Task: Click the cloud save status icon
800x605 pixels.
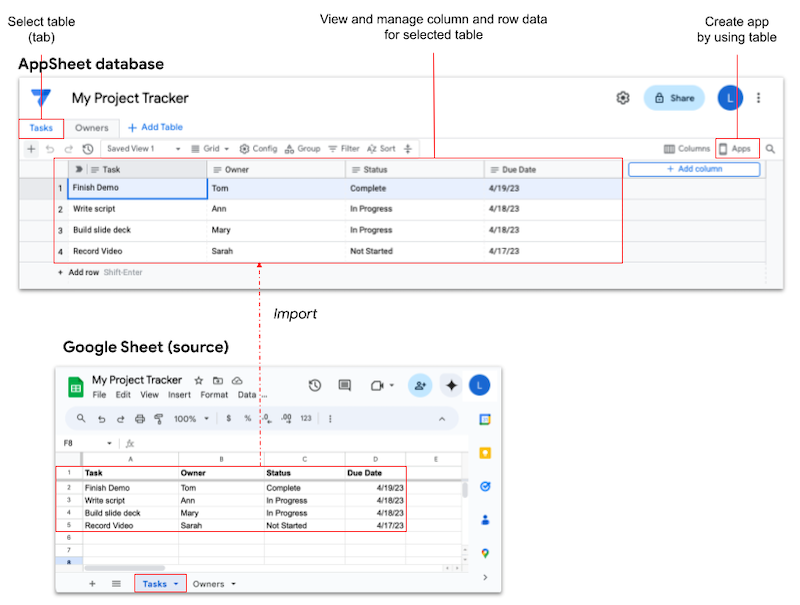Action: pyautogui.click(x=237, y=381)
